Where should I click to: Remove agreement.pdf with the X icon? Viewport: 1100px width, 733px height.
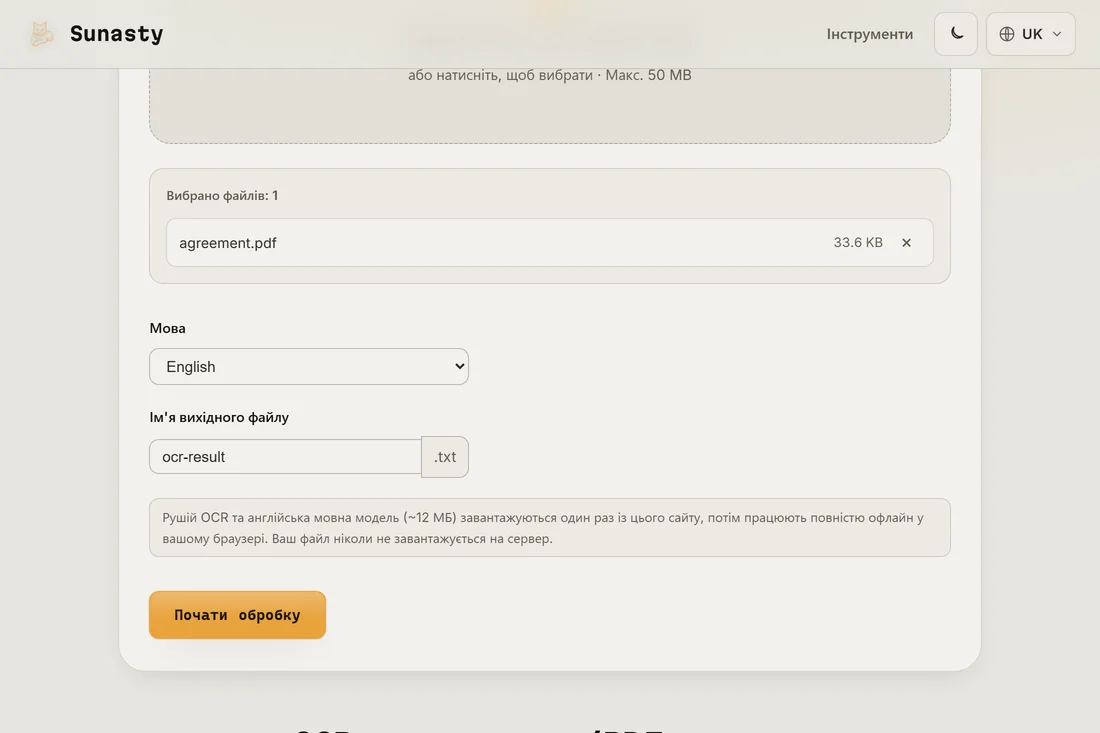(x=906, y=243)
